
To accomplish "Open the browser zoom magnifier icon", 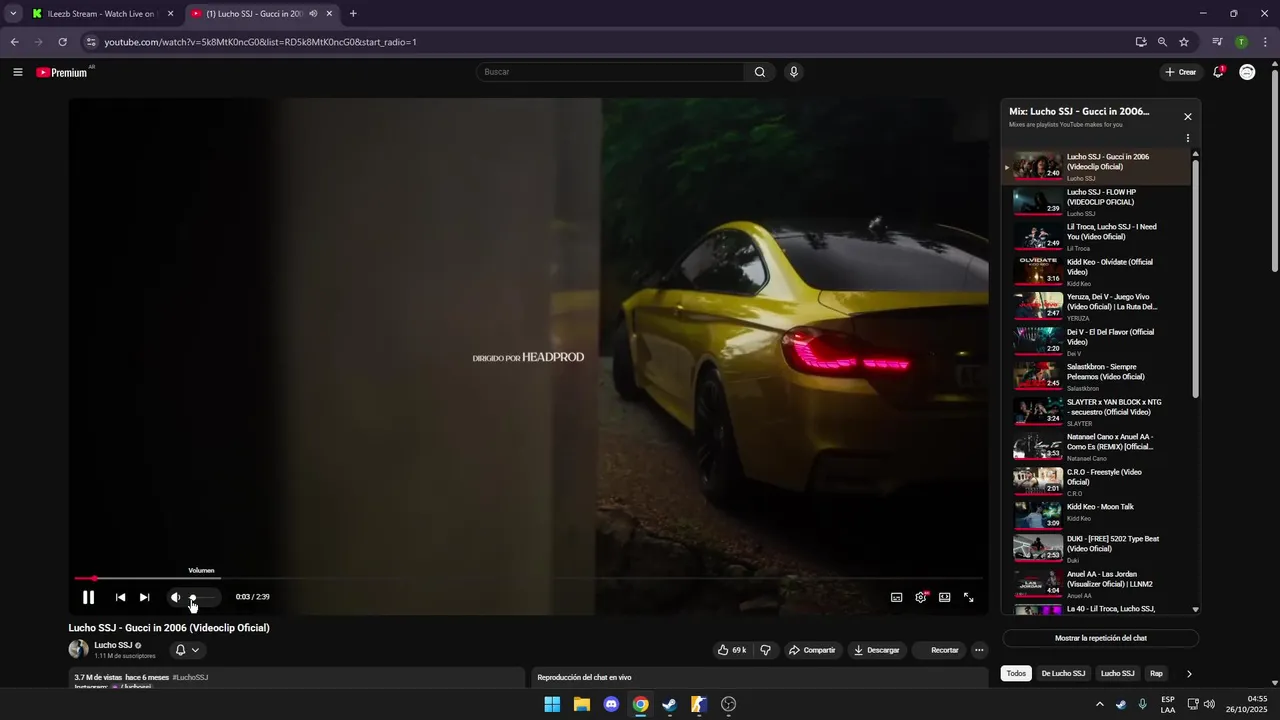I will coord(1162,42).
